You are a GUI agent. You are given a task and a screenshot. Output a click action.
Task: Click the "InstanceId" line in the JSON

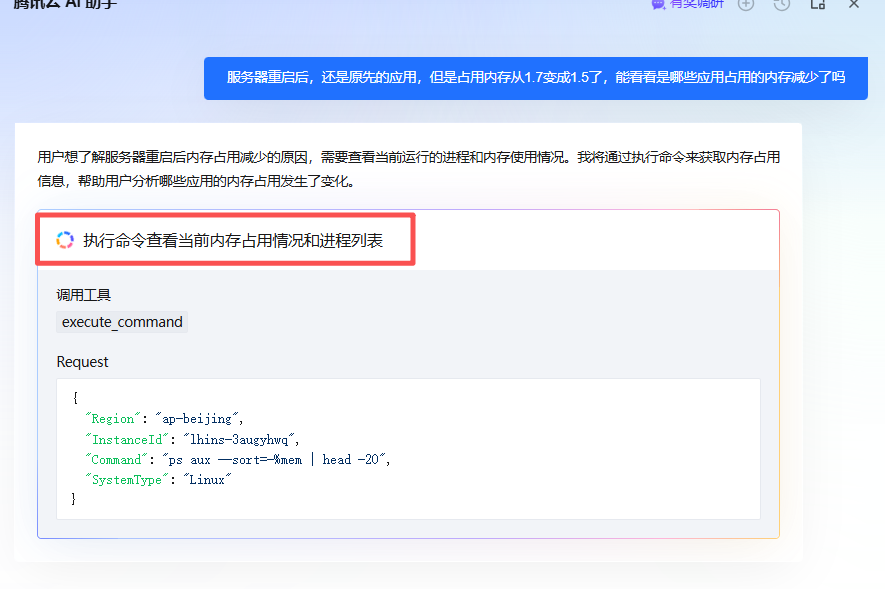pos(192,439)
